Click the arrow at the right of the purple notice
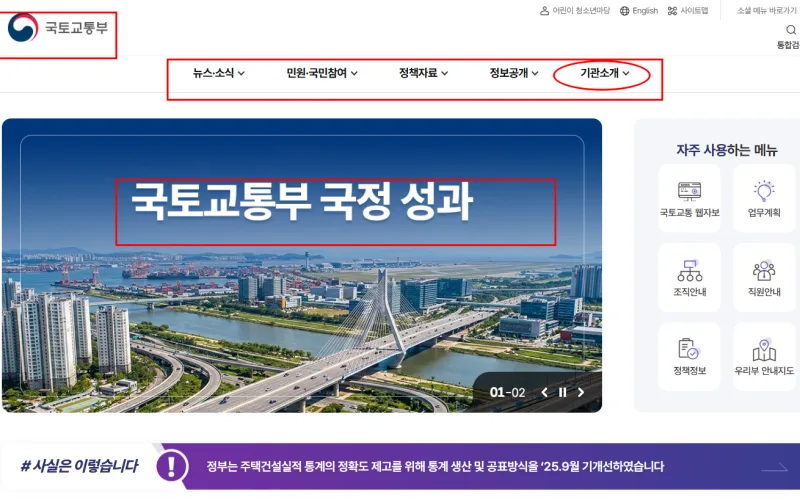The image size is (800, 500). point(774,467)
